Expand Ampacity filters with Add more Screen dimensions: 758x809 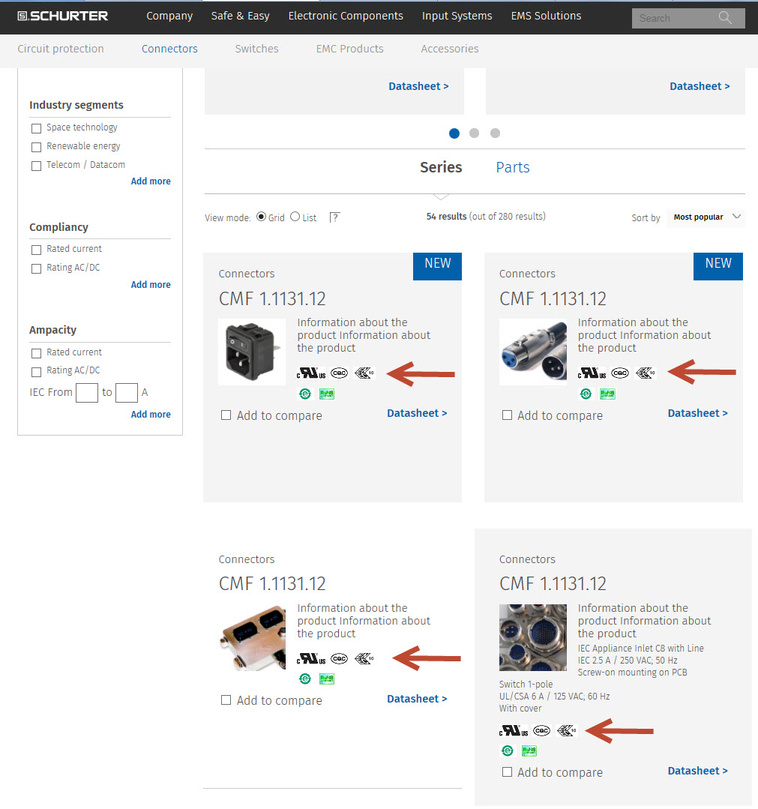[x=150, y=414]
